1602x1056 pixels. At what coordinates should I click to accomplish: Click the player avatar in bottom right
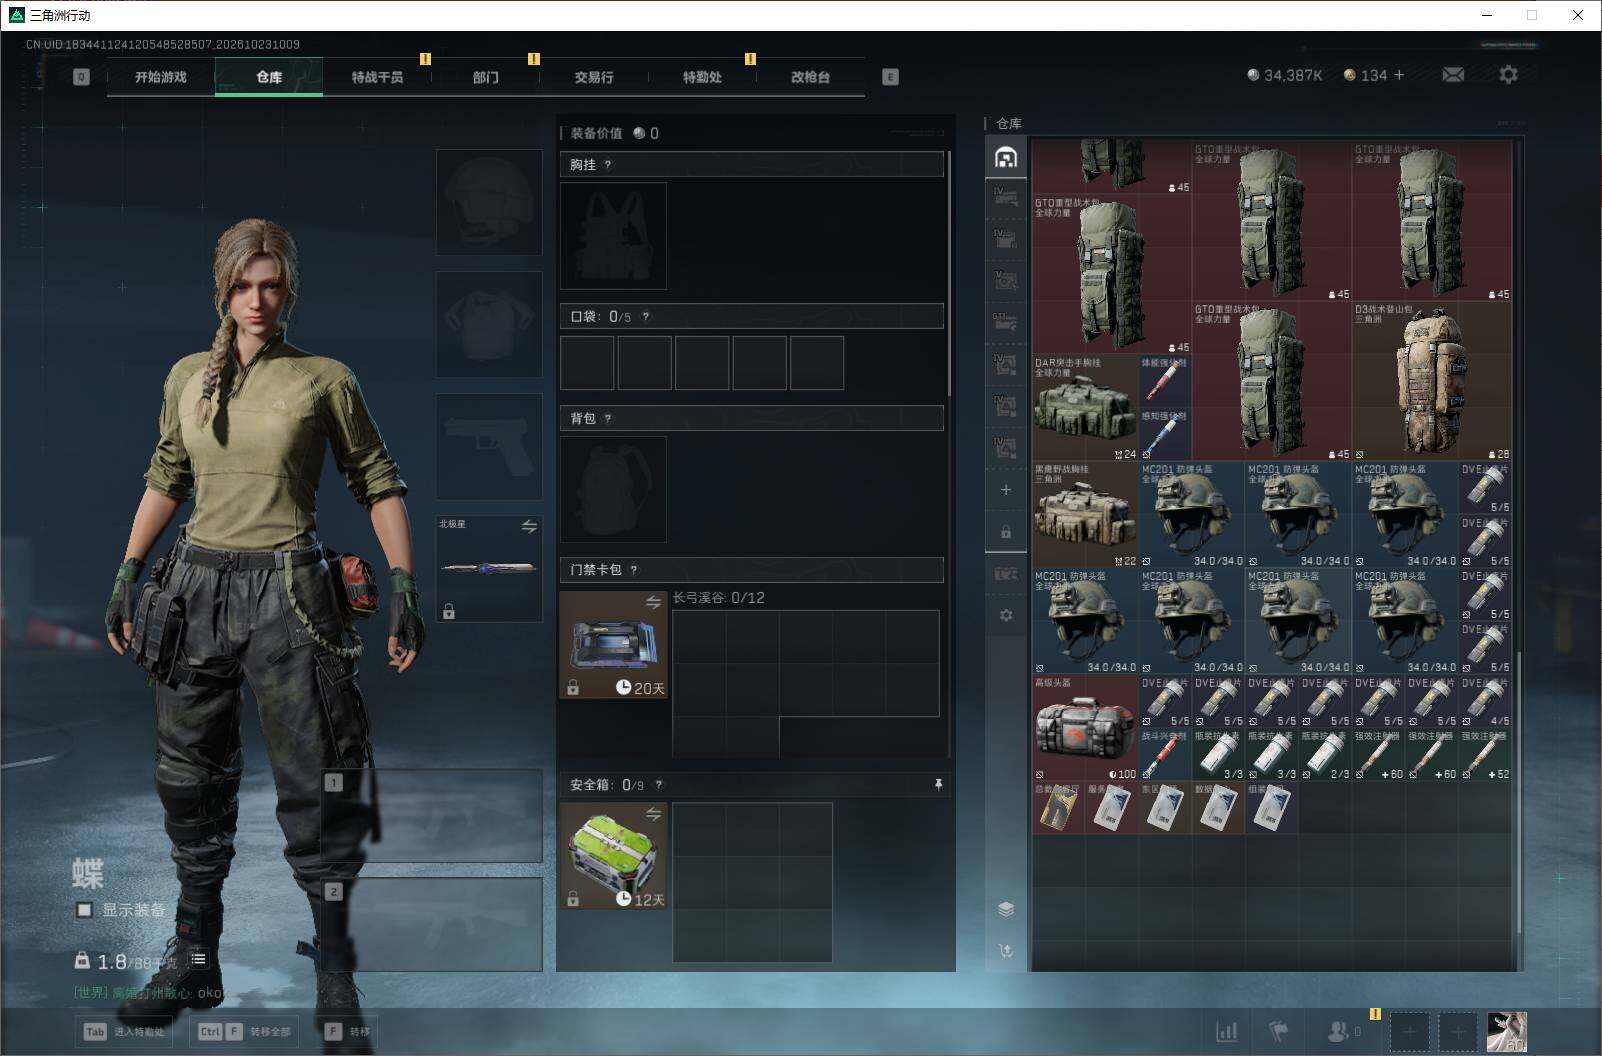click(1507, 1032)
